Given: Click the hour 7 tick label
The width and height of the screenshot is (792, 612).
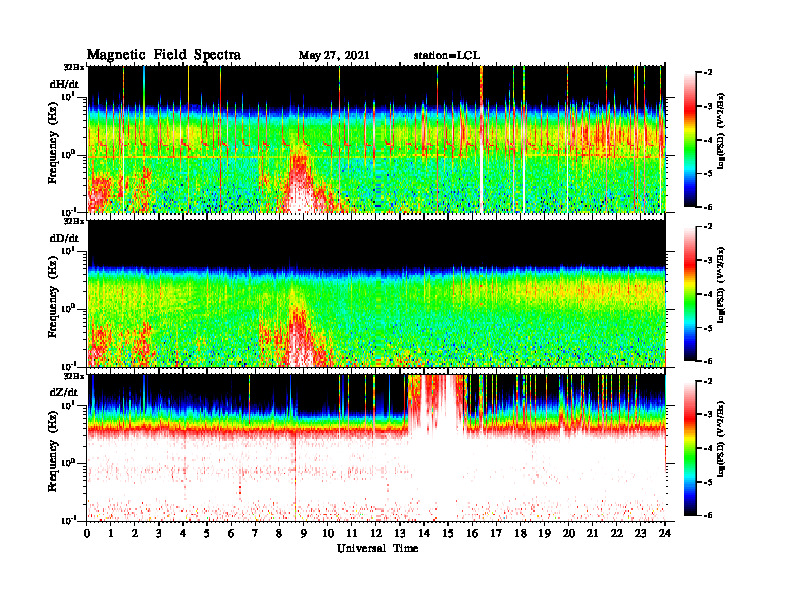Looking at the screenshot, I should pos(256,533).
